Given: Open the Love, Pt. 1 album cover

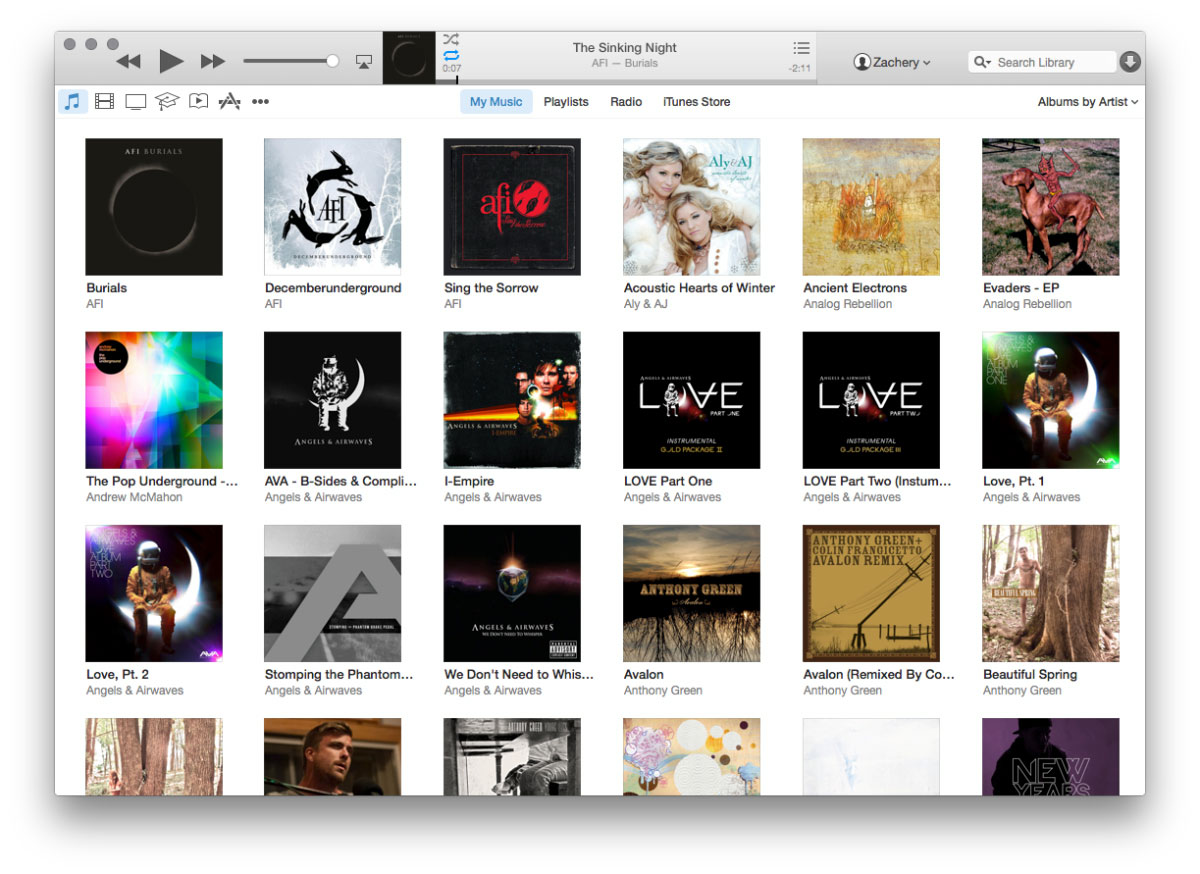Looking at the screenshot, I should click(x=1051, y=400).
